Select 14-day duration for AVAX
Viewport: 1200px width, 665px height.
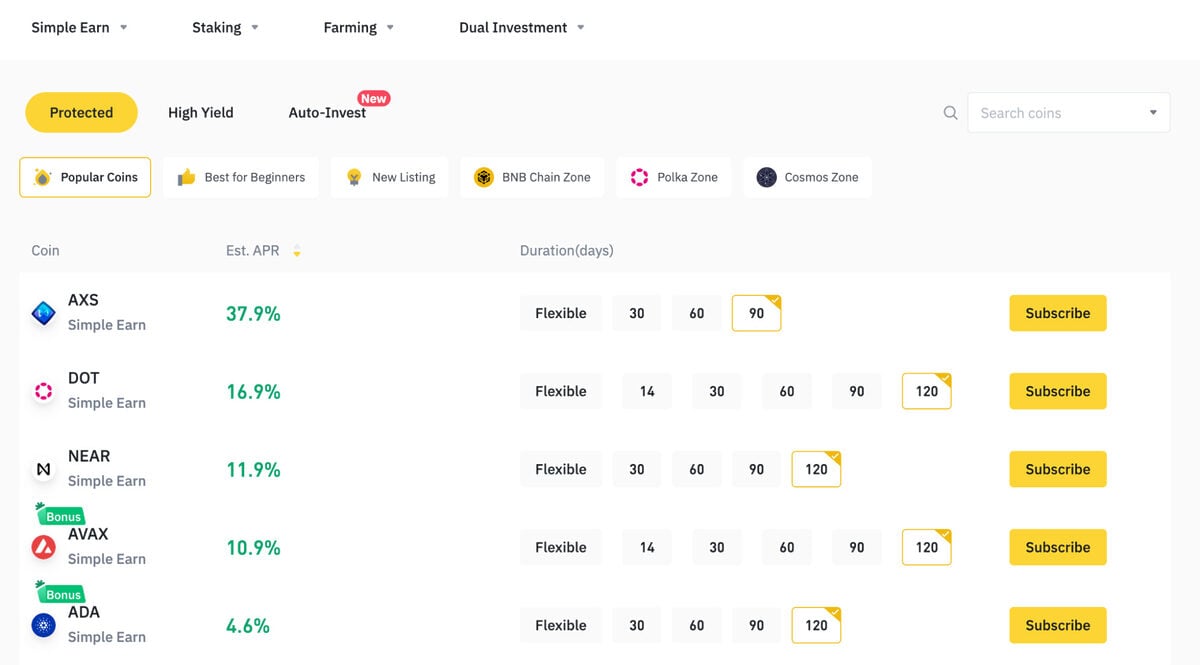(647, 547)
